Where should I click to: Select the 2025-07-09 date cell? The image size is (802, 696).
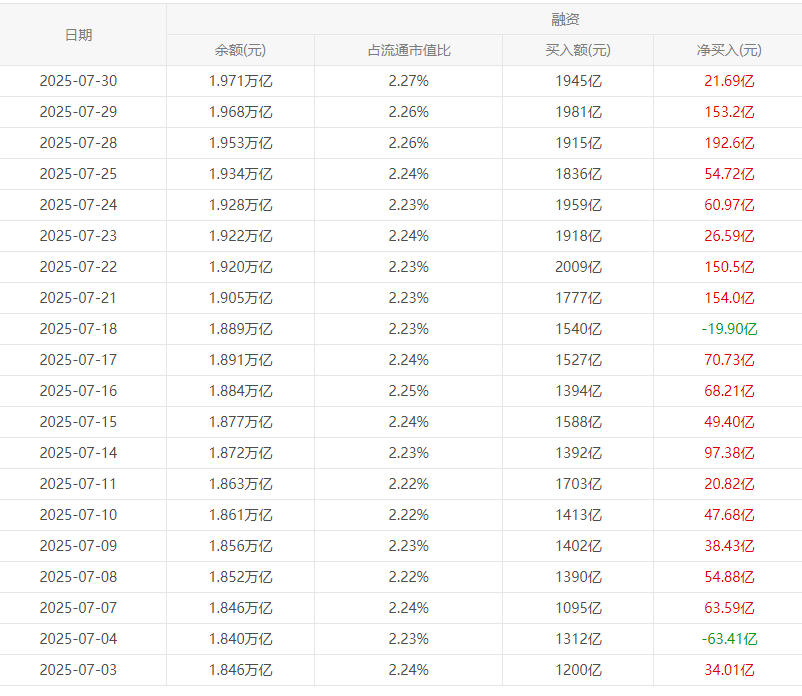click(78, 546)
